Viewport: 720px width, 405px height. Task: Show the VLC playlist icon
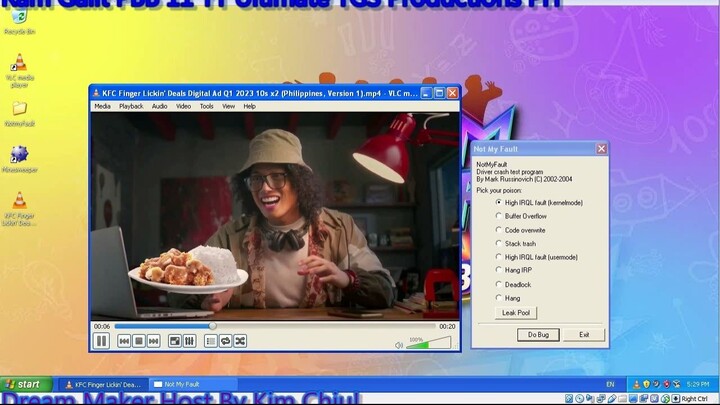211,341
